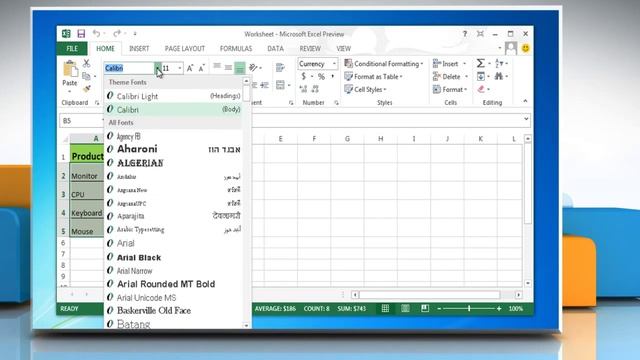Open the FILE tab
Image resolution: width=640 pixels, height=360 pixels.
72,49
